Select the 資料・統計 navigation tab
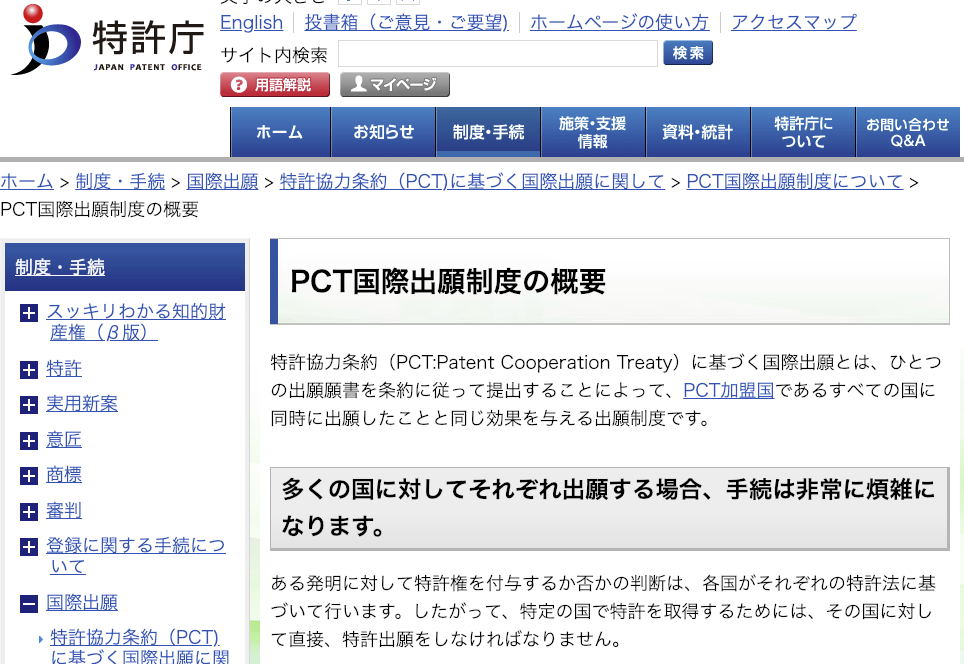The height and width of the screenshot is (664, 964). coord(698,132)
